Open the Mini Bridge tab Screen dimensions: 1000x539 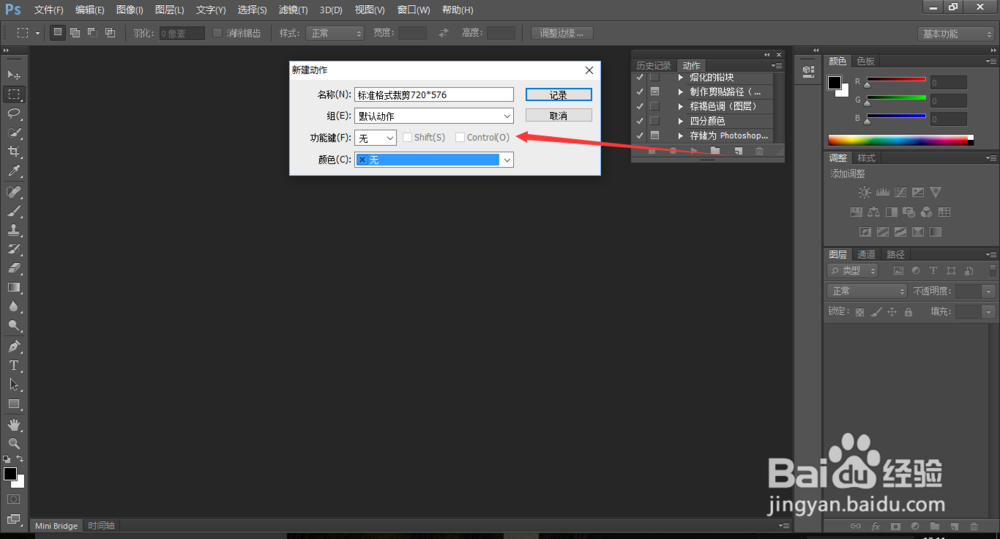pyautogui.click(x=56, y=526)
